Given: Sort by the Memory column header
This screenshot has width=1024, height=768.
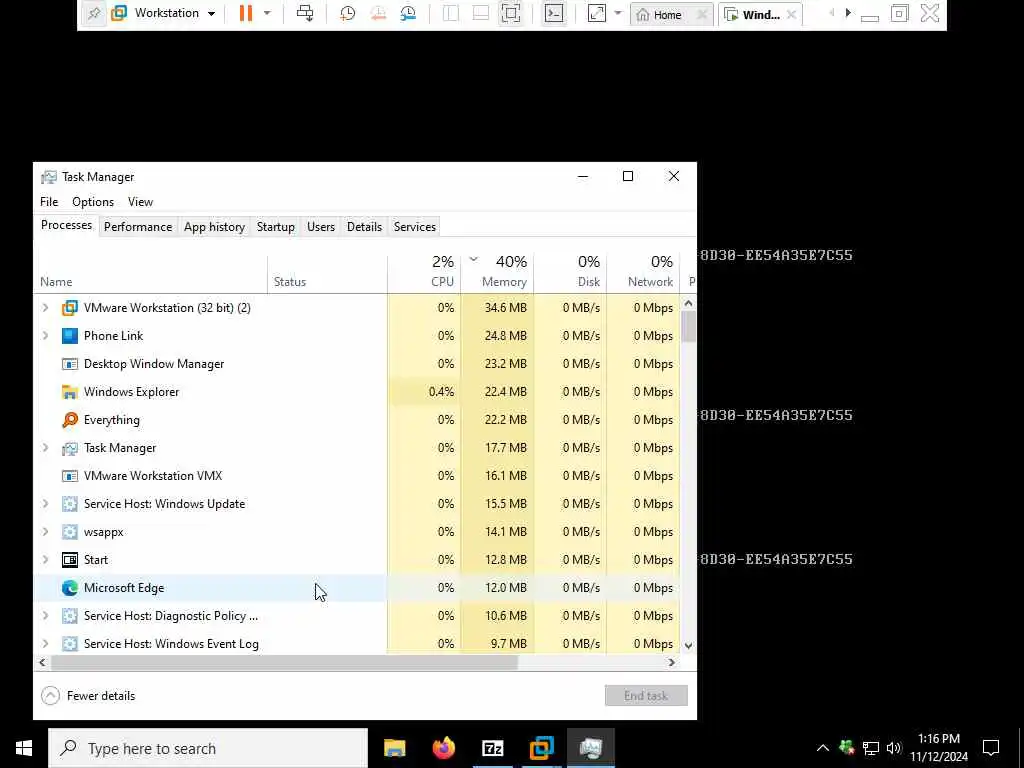Looking at the screenshot, I should (x=497, y=273).
